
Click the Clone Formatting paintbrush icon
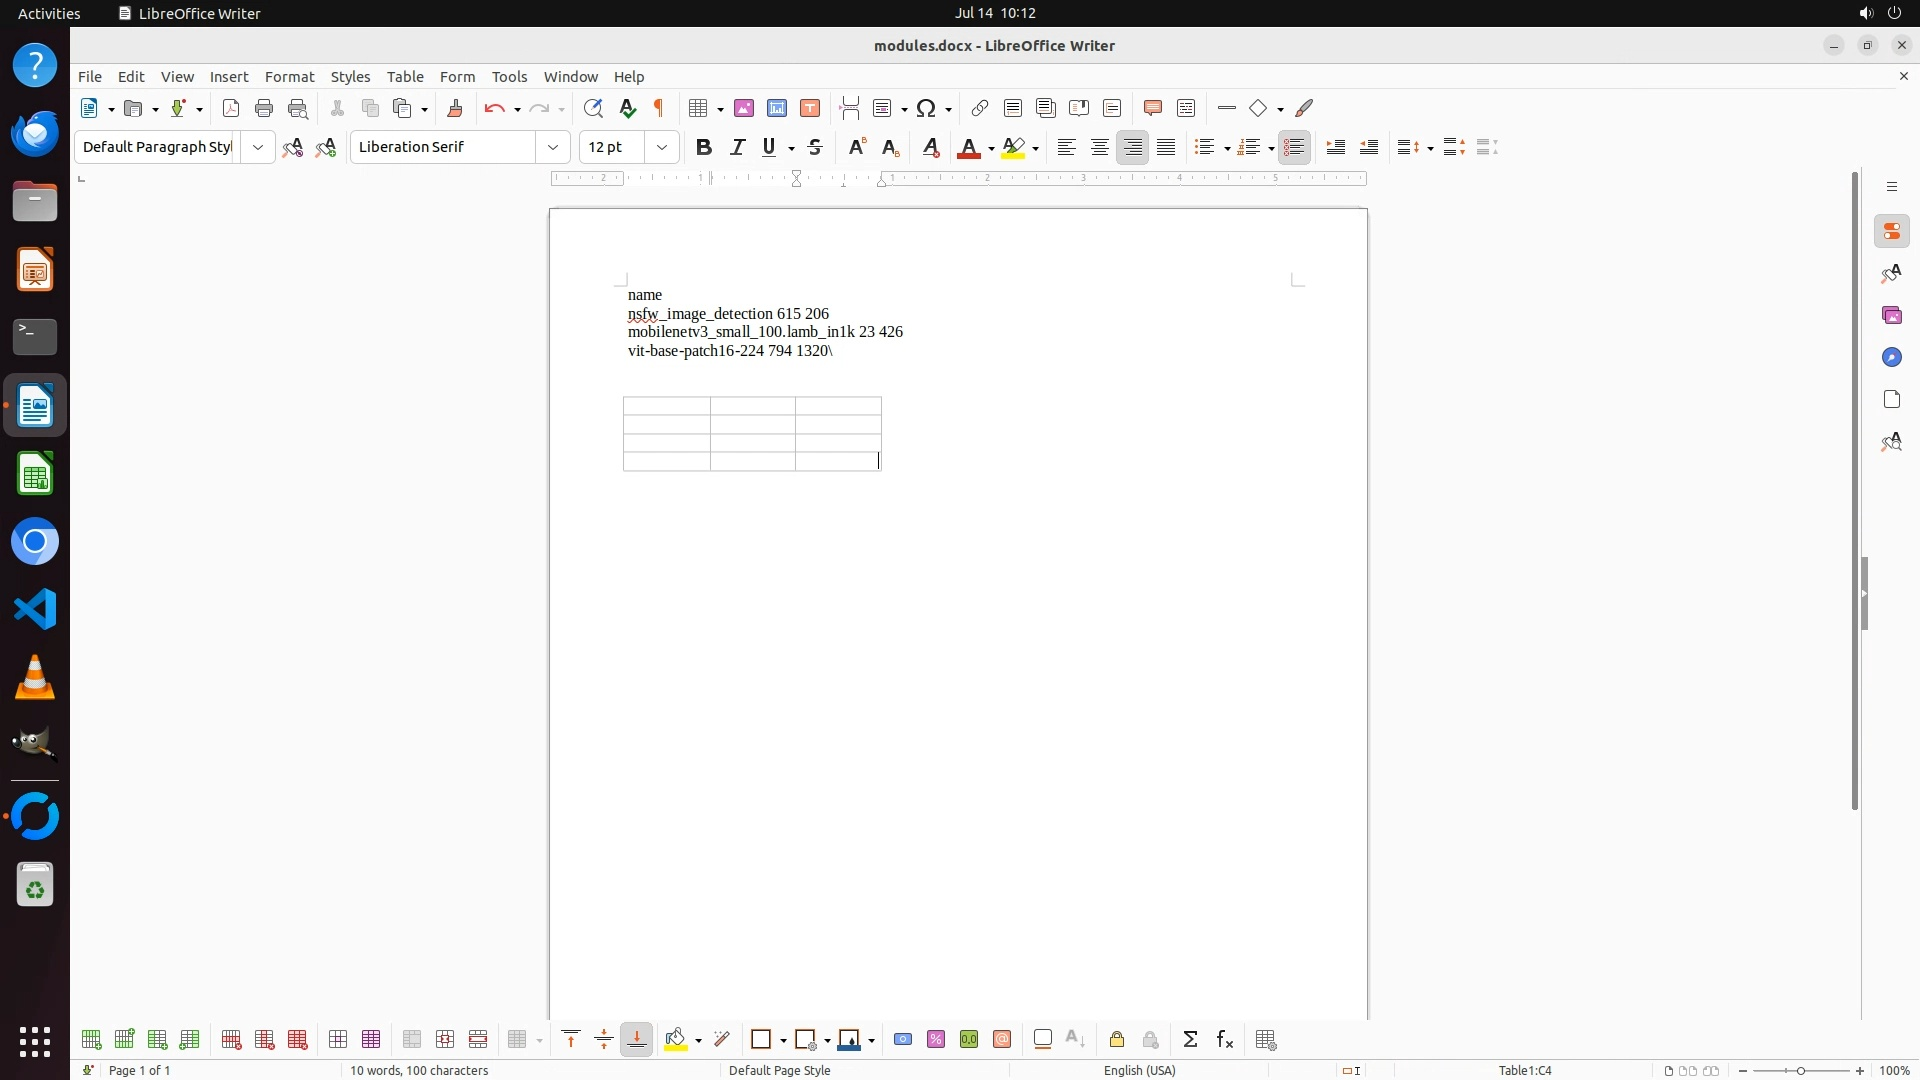click(x=455, y=108)
